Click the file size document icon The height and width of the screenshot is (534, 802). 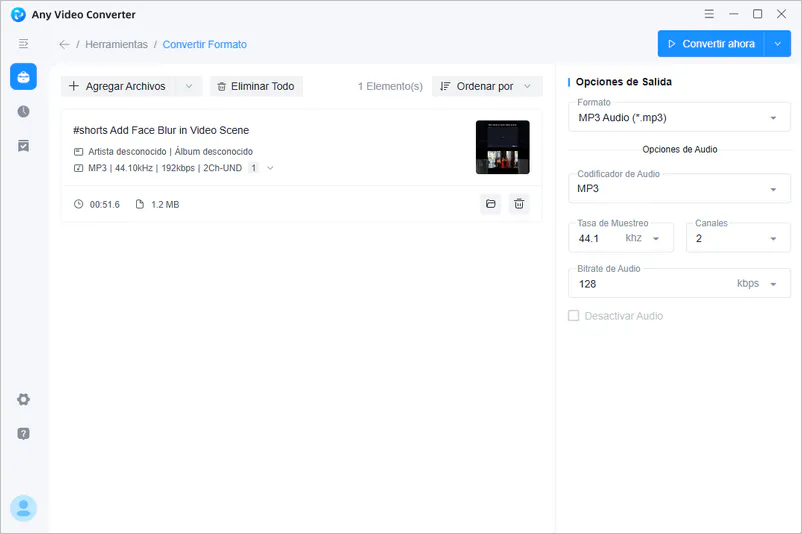pos(140,205)
